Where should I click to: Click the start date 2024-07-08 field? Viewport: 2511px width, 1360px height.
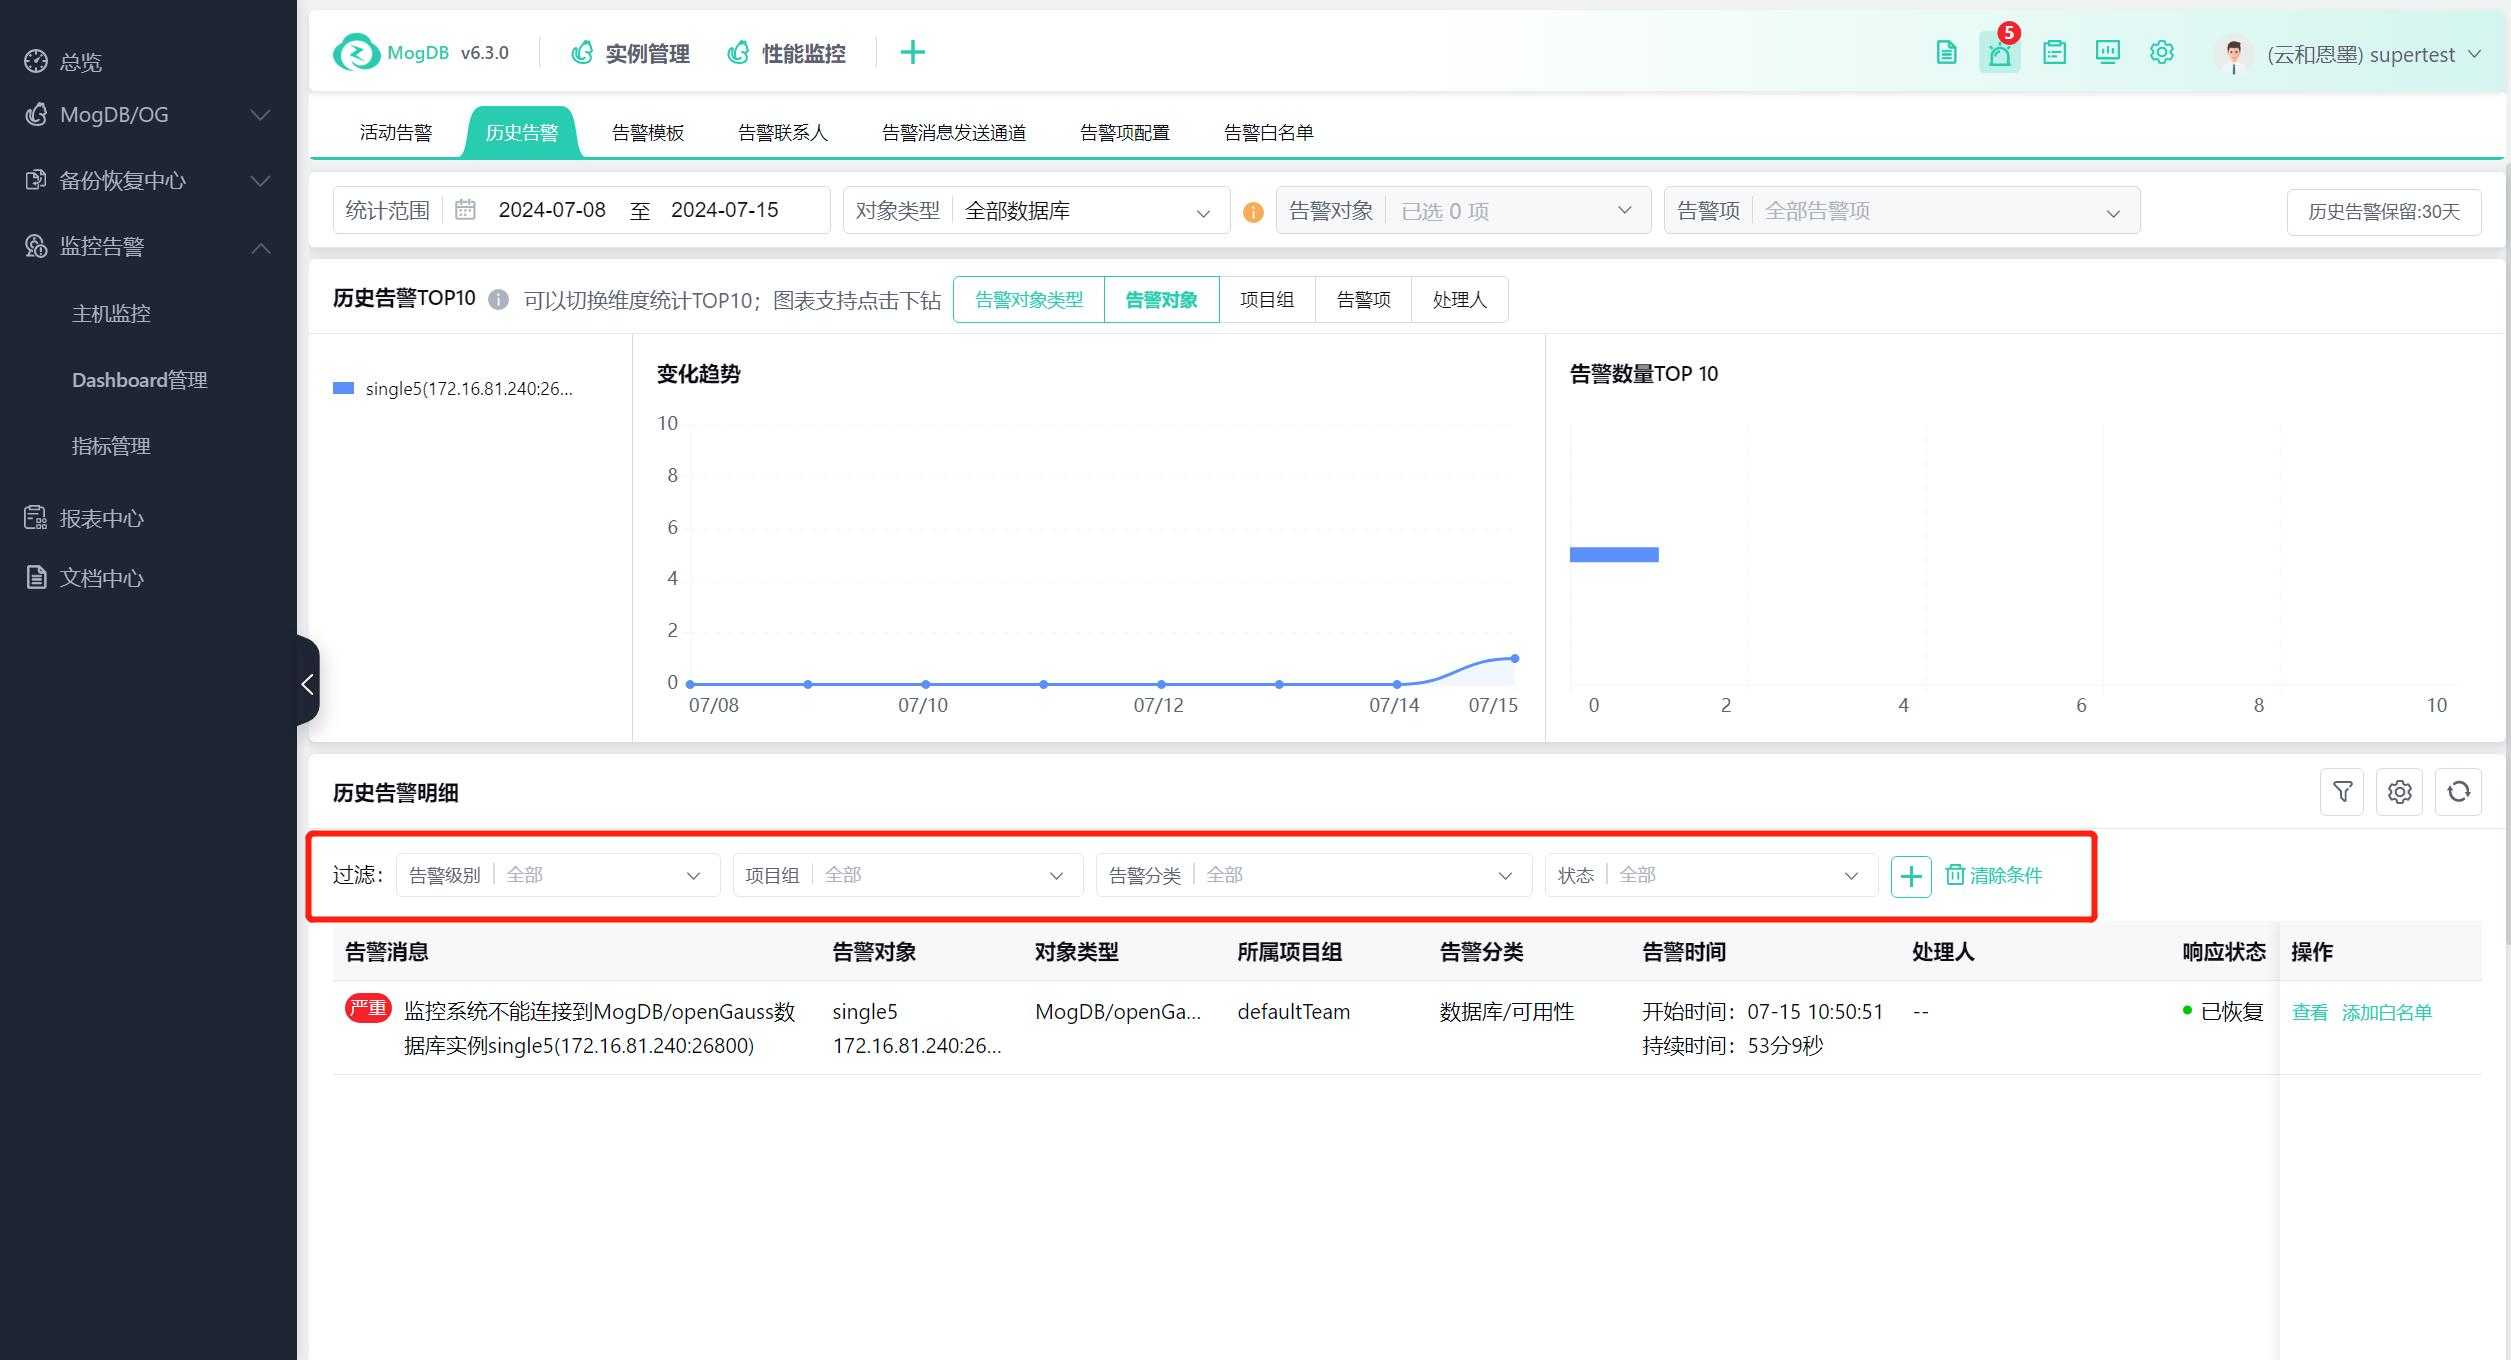point(552,210)
